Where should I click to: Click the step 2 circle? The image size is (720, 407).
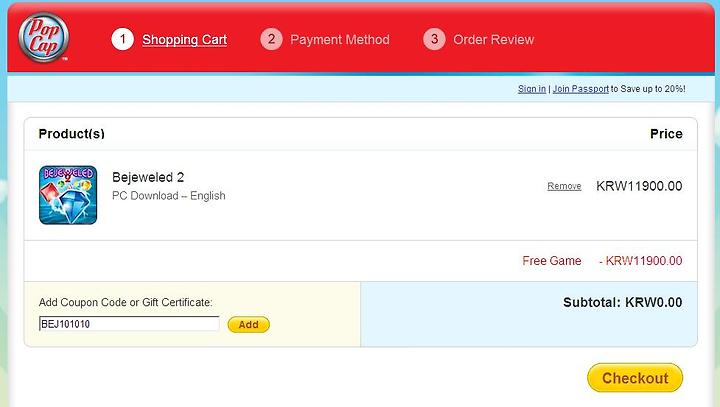click(x=271, y=40)
